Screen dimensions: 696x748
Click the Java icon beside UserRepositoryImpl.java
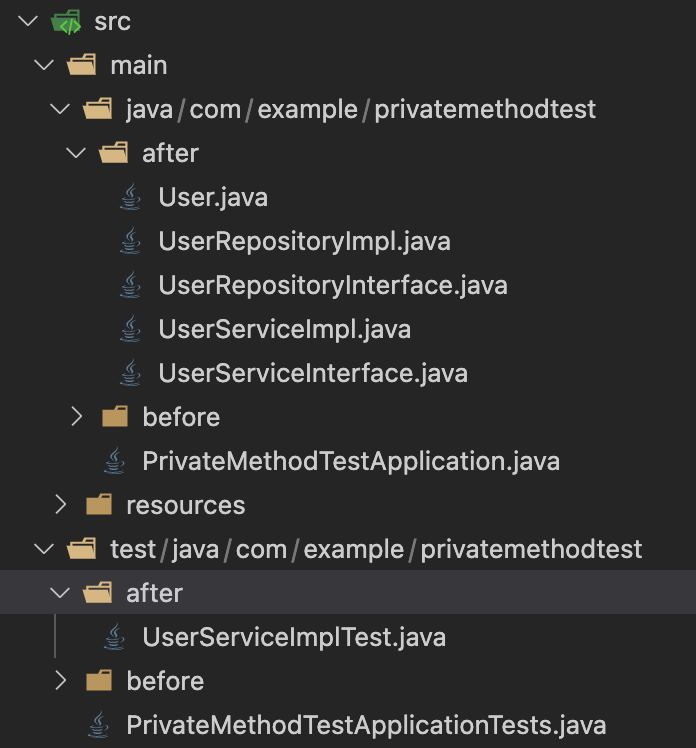(x=131, y=241)
